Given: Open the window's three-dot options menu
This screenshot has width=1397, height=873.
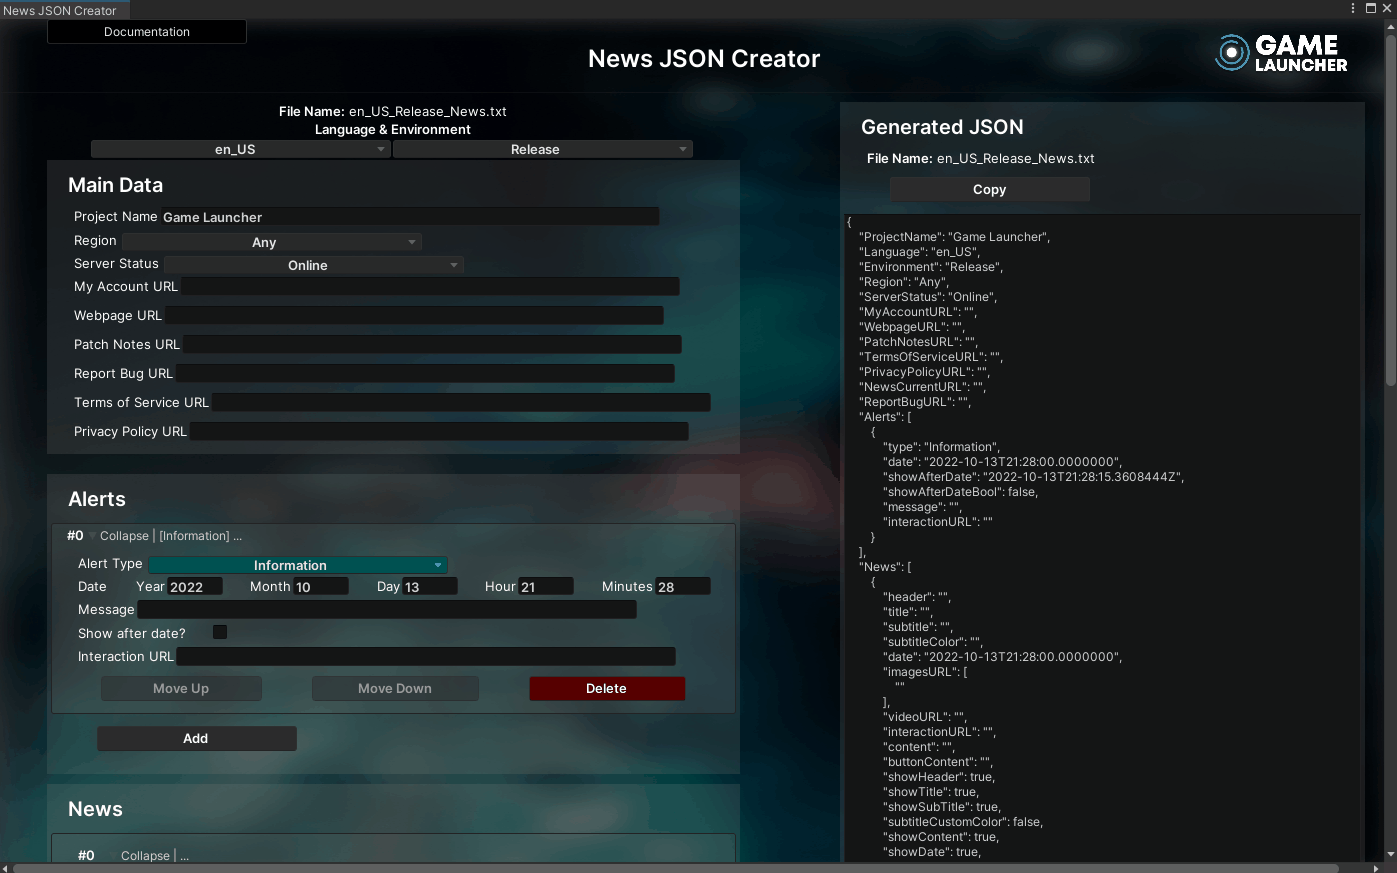Looking at the screenshot, I should [1353, 8].
